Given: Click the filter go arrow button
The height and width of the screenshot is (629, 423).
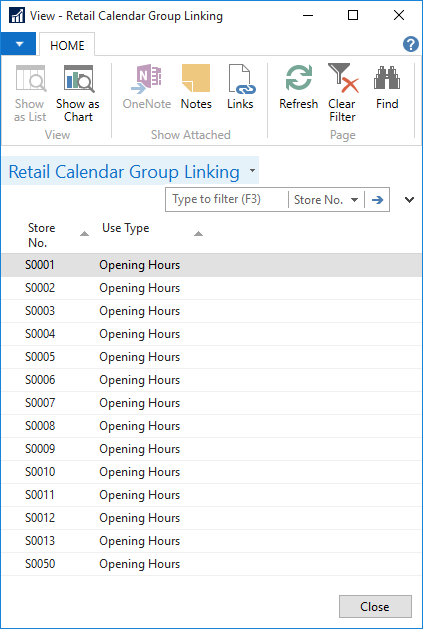Looking at the screenshot, I should pos(377,199).
